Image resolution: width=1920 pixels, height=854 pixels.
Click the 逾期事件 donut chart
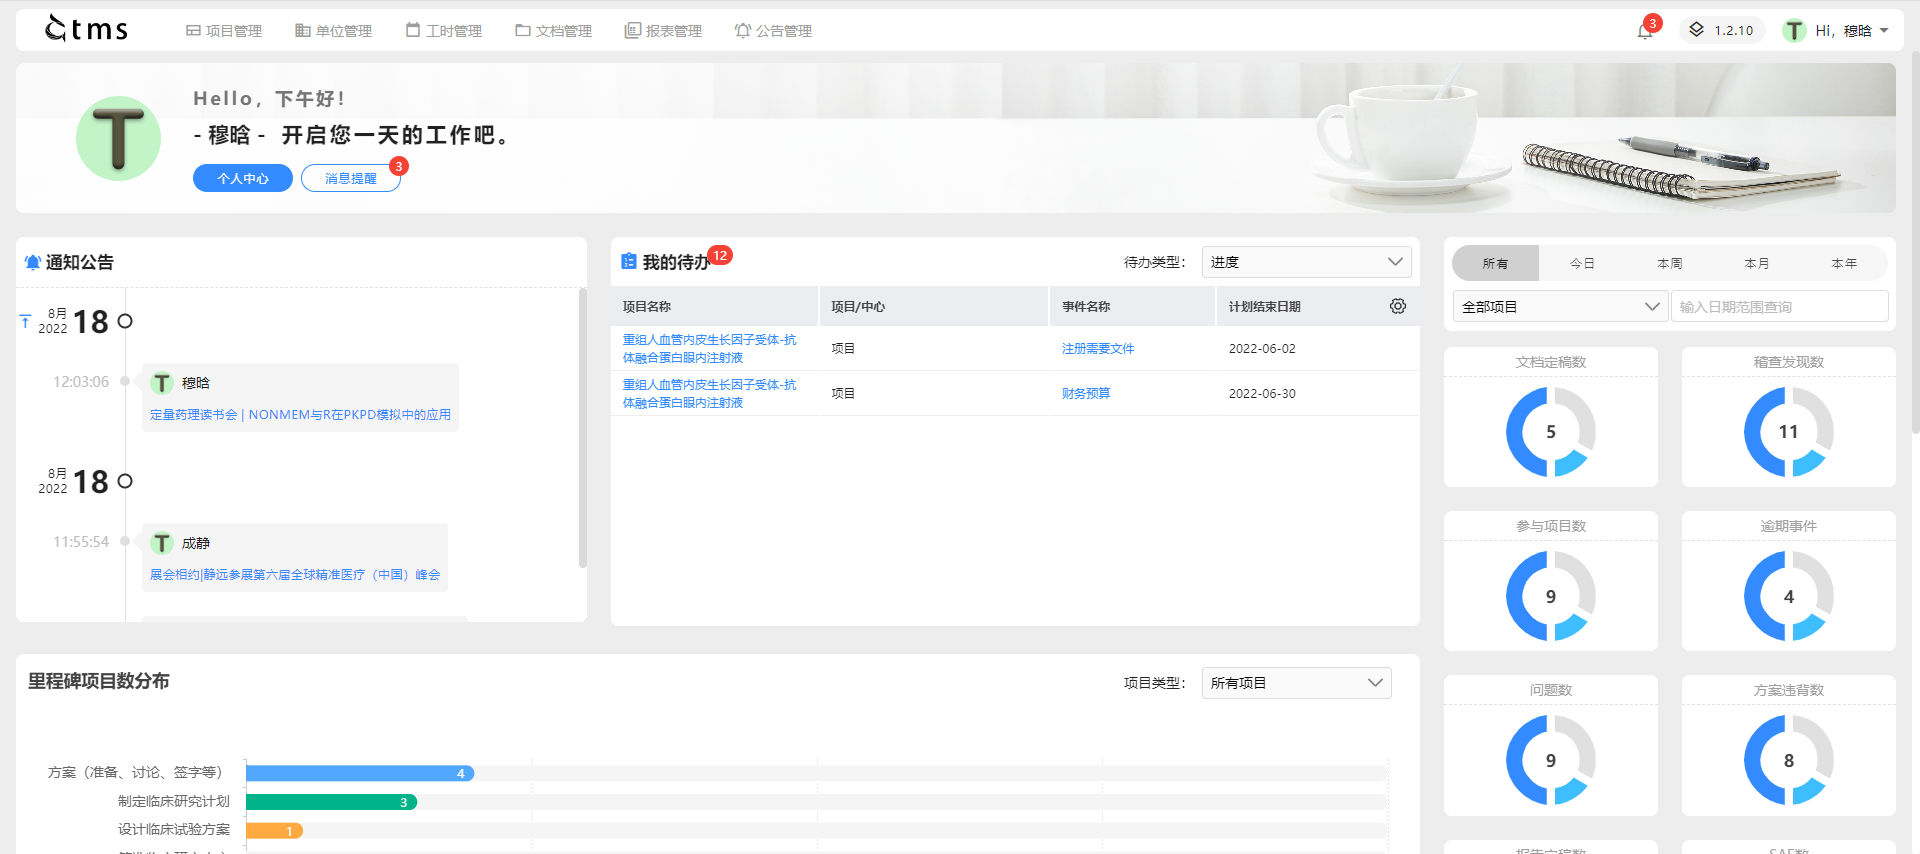click(x=1788, y=596)
